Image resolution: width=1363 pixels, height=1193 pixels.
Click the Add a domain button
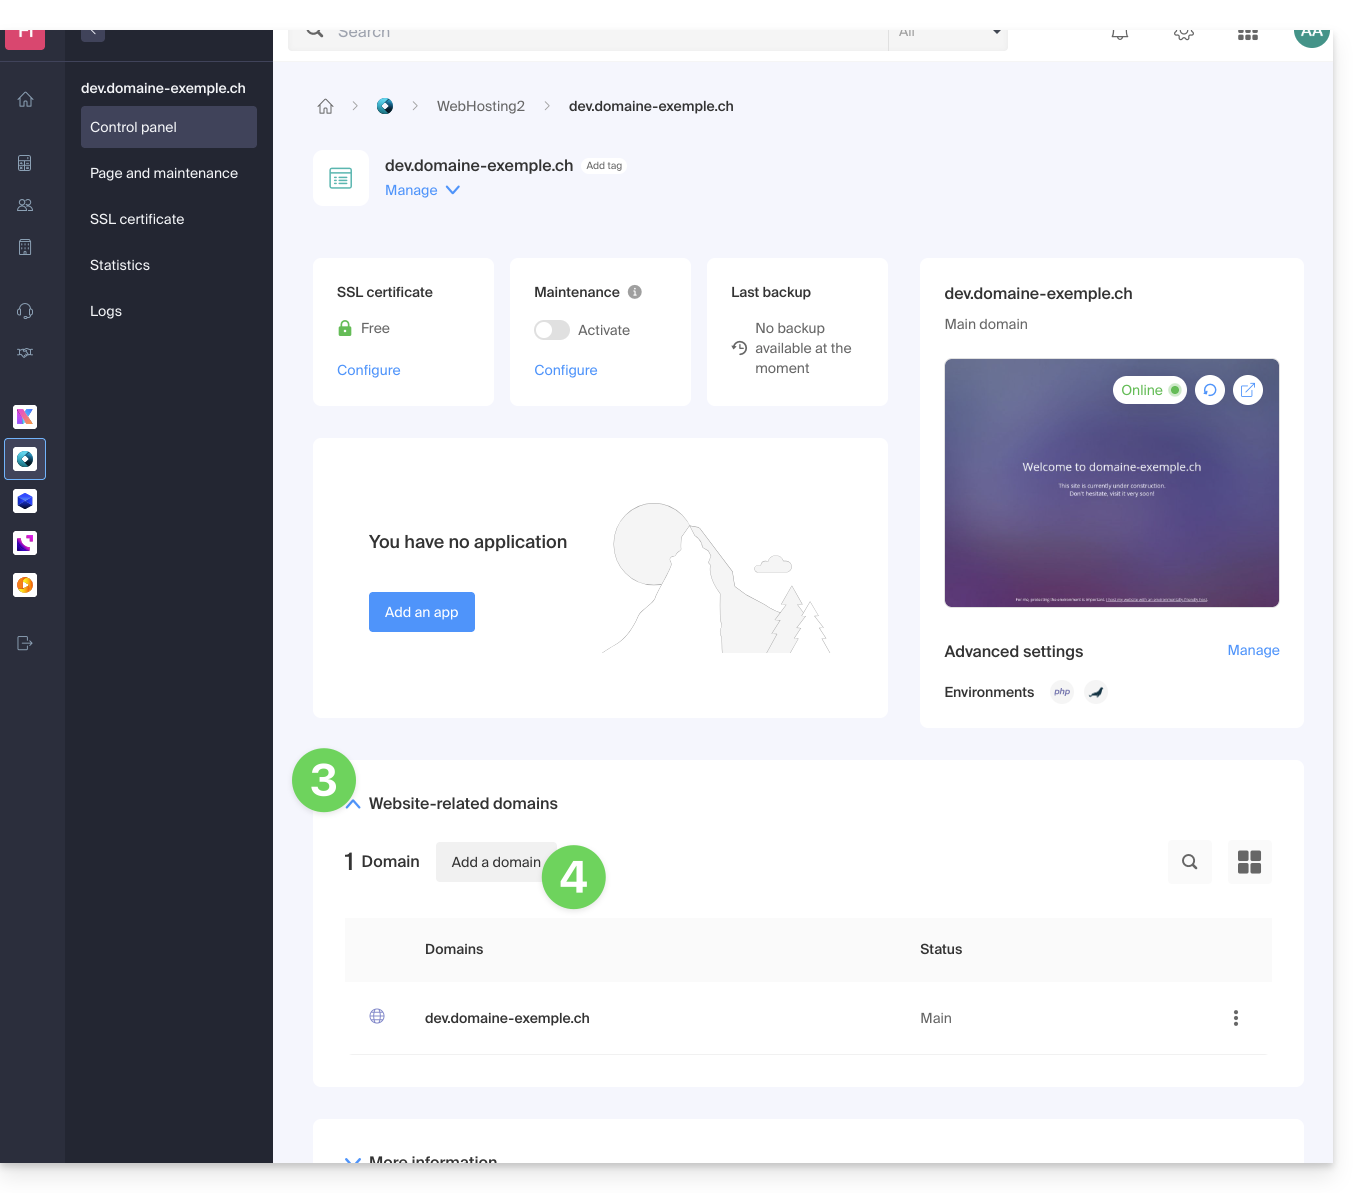click(495, 862)
